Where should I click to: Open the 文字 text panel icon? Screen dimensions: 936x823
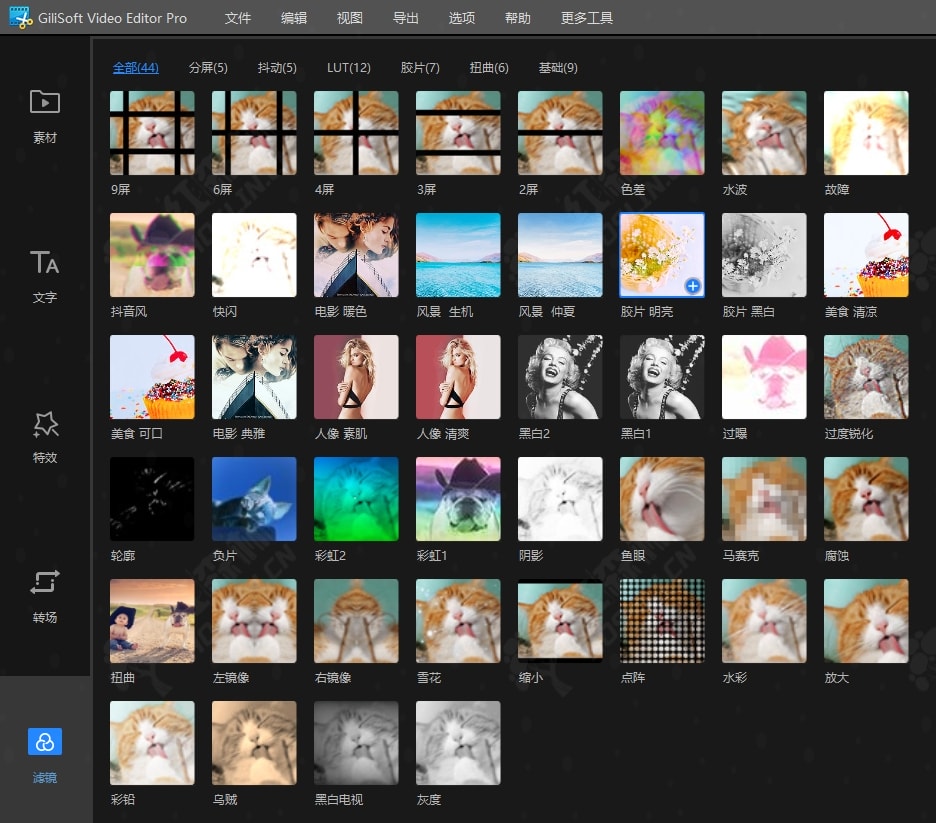pos(45,263)
